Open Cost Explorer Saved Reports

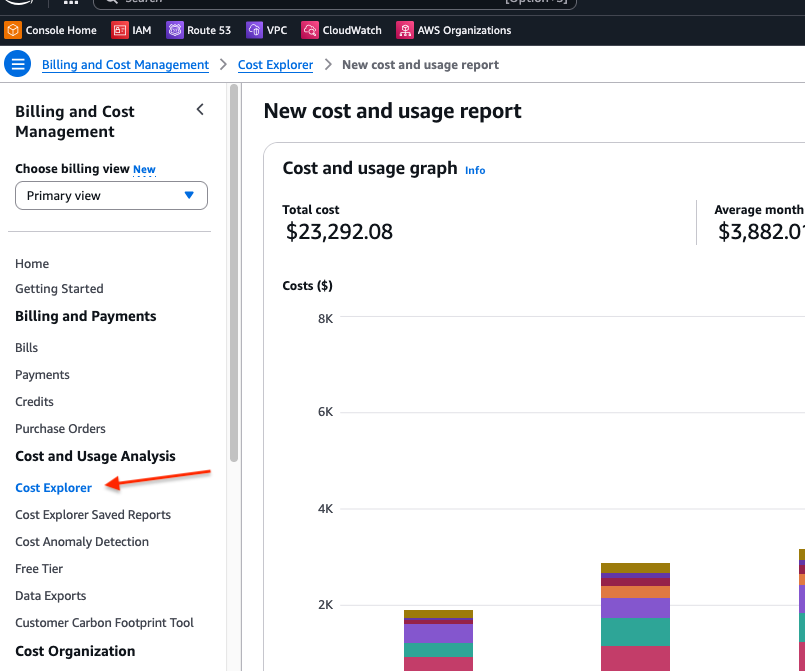tap(93, 515)
